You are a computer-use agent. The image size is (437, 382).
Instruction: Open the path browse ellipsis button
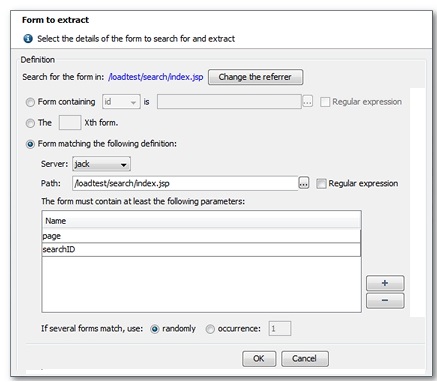[303, 183]
